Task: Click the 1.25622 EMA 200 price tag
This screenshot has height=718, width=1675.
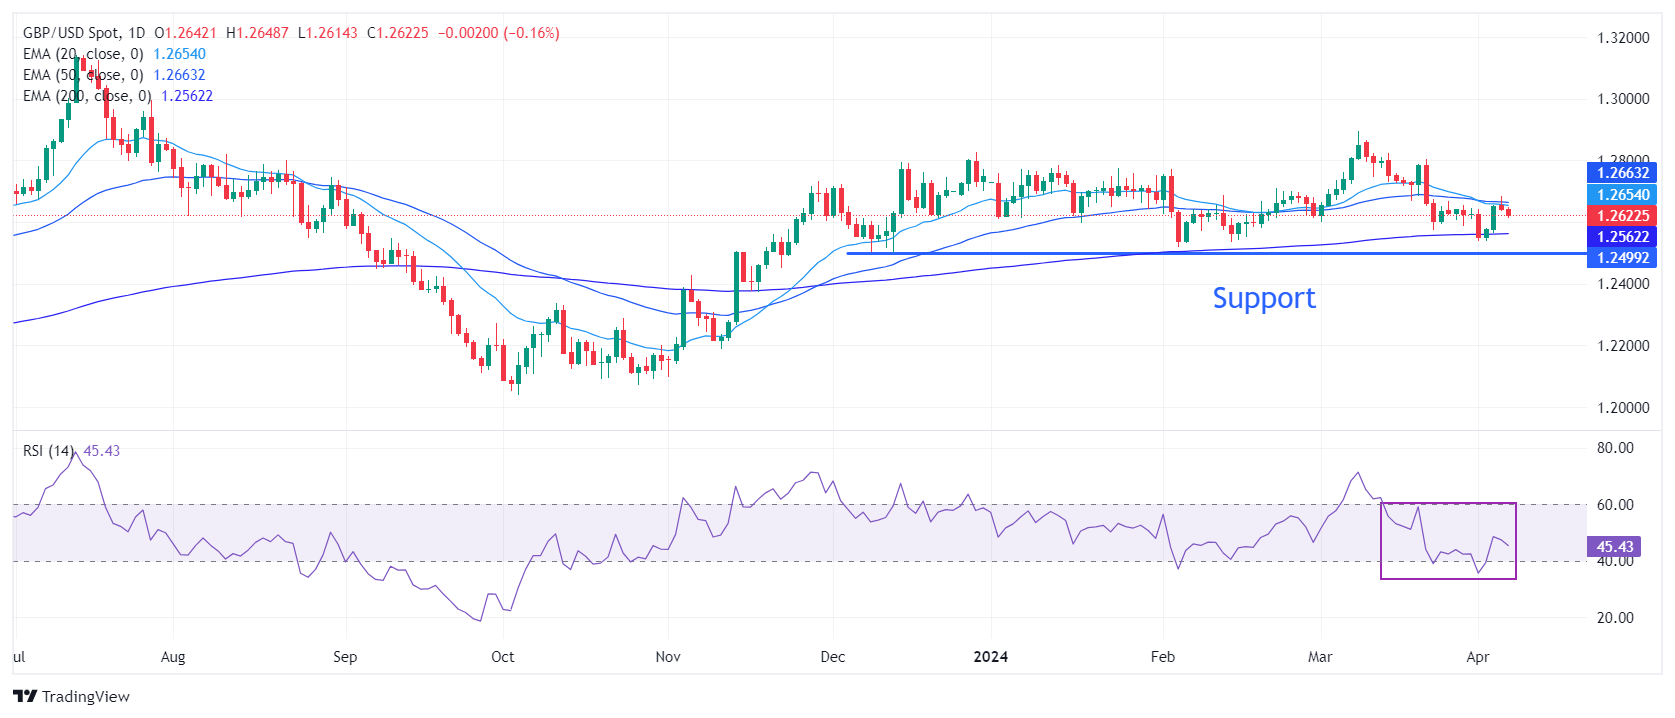Action: pos(1621,237)
